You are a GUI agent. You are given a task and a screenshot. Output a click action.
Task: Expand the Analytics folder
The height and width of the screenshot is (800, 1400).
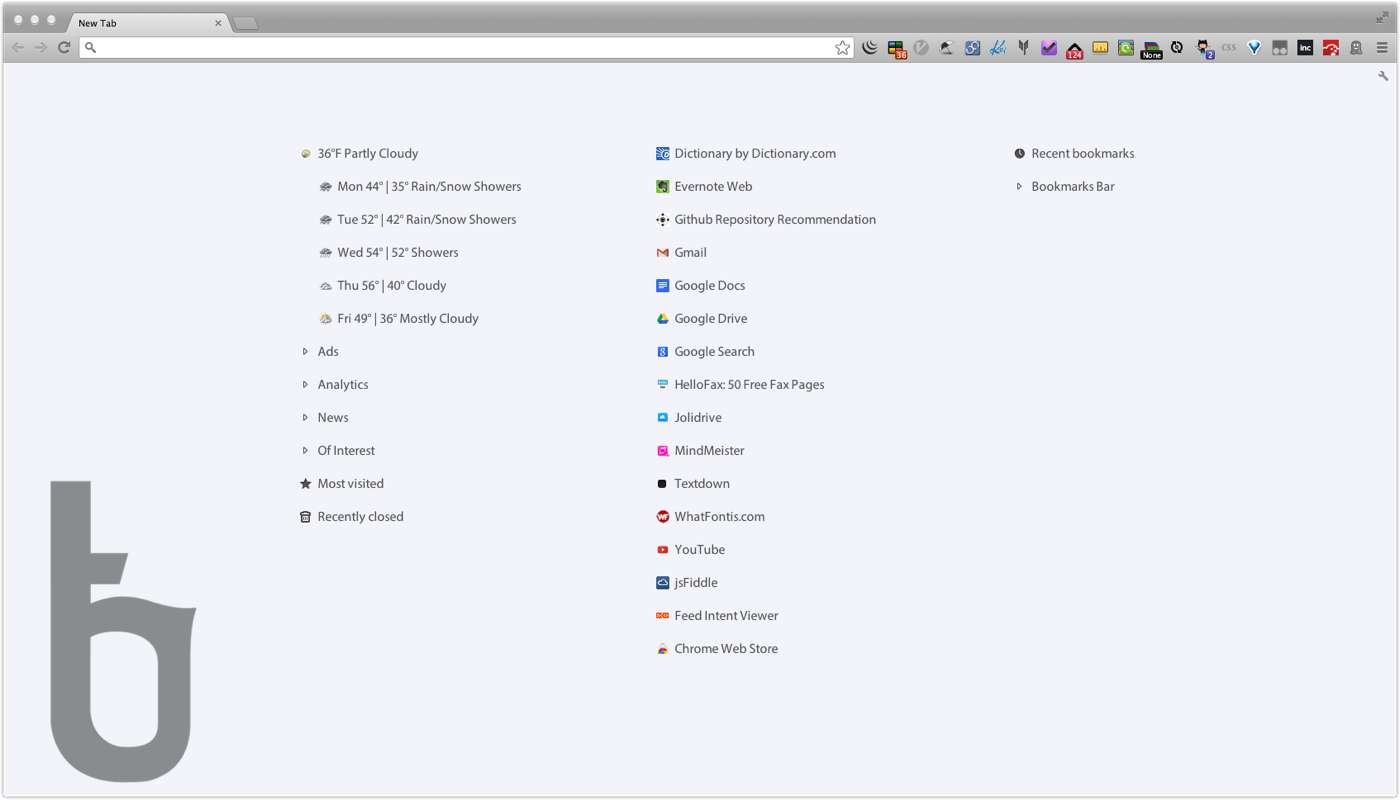point(342,384)
